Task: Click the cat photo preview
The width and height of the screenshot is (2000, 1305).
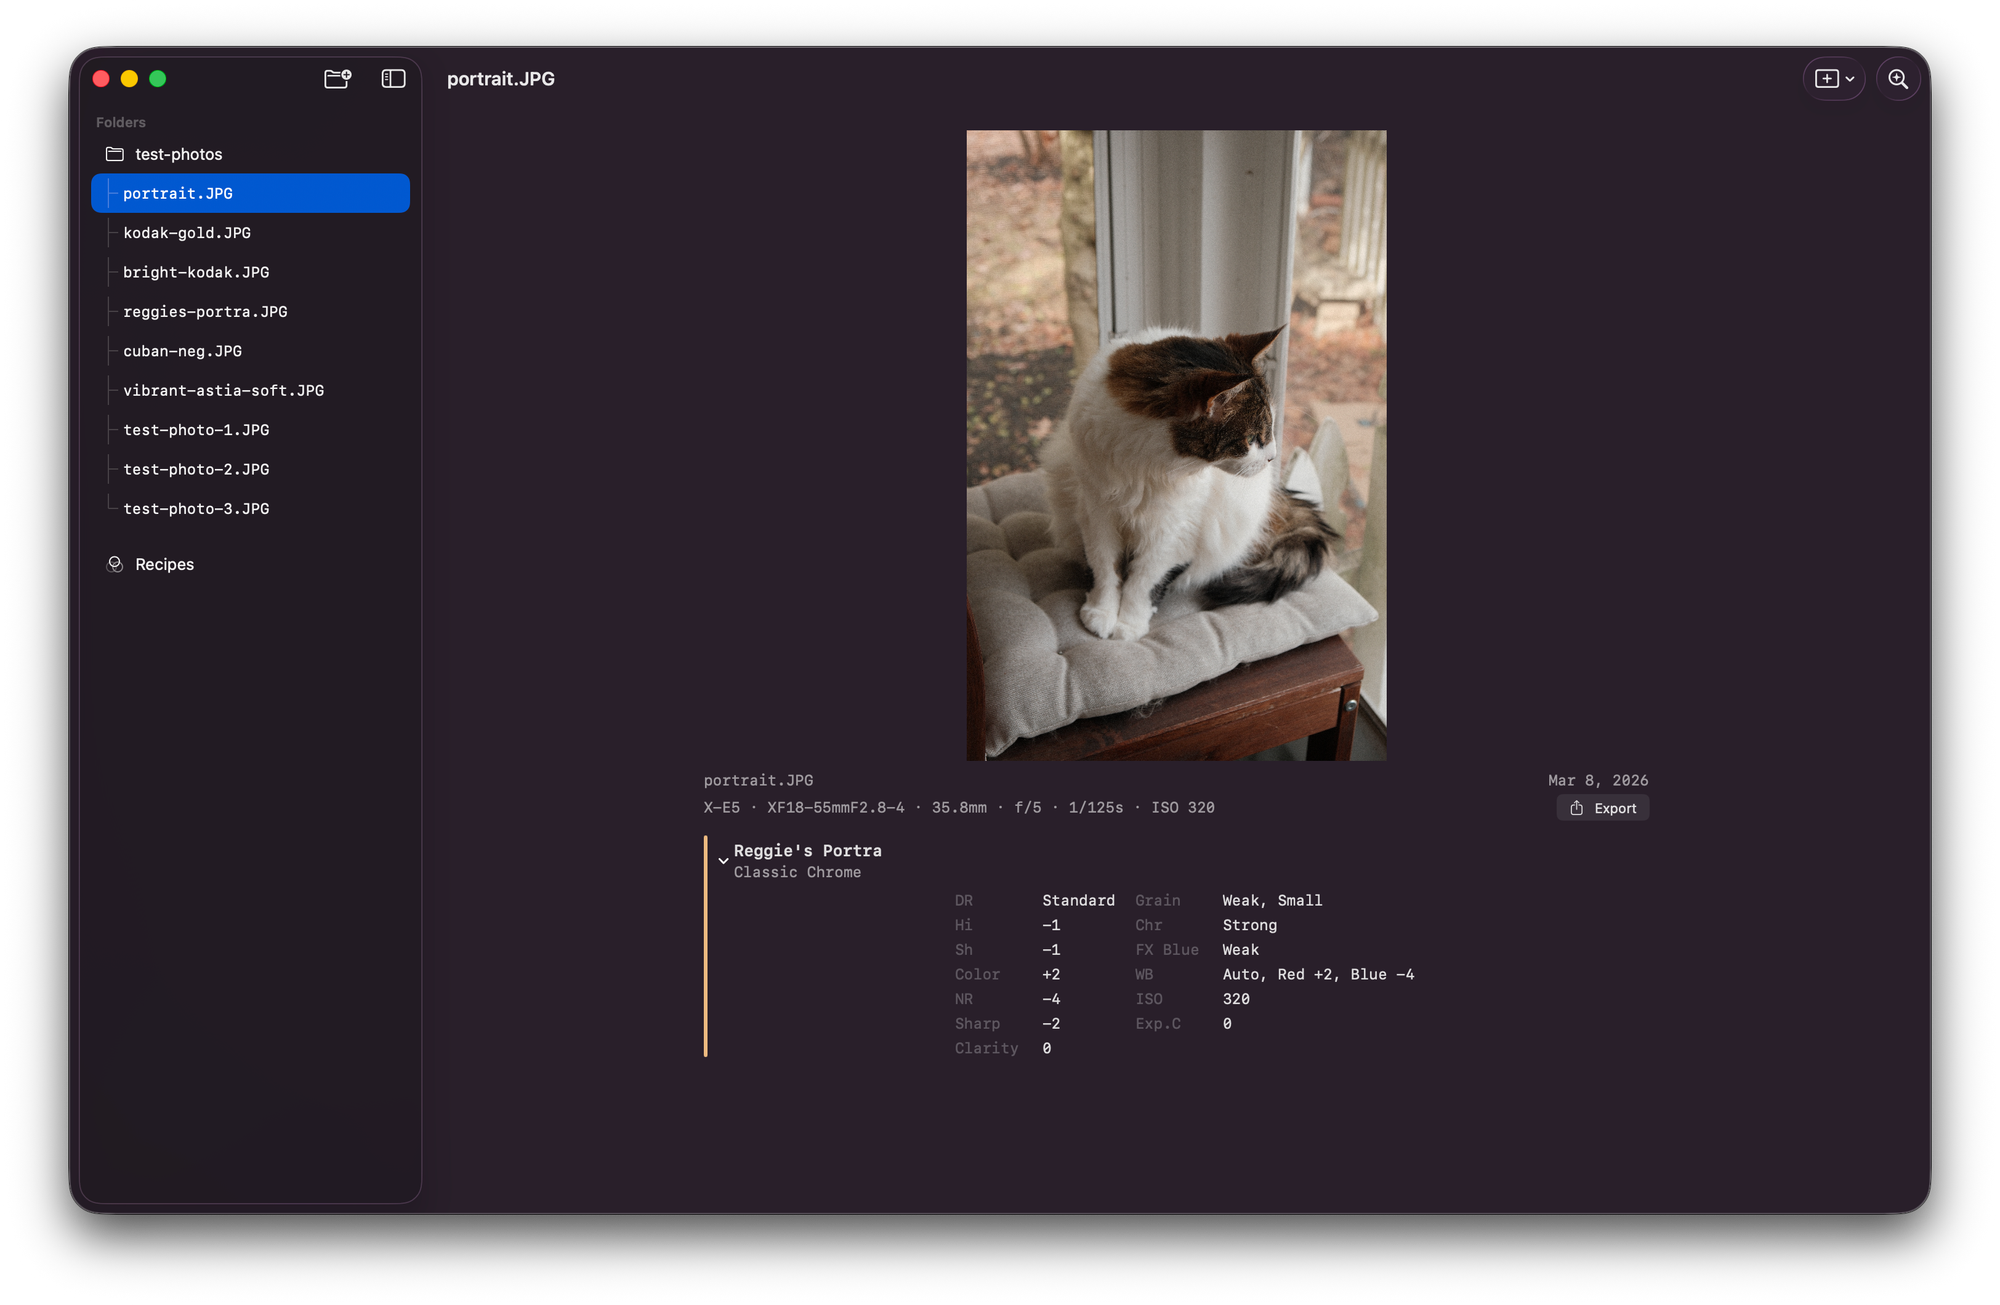Action: 1176,445
